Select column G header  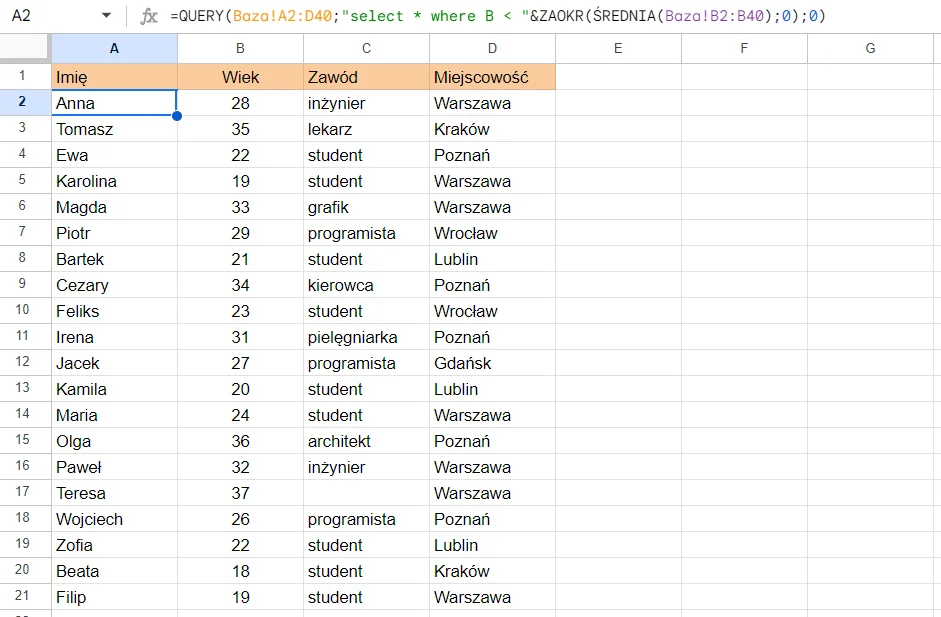pyautogui.click(x=870, y=48)
